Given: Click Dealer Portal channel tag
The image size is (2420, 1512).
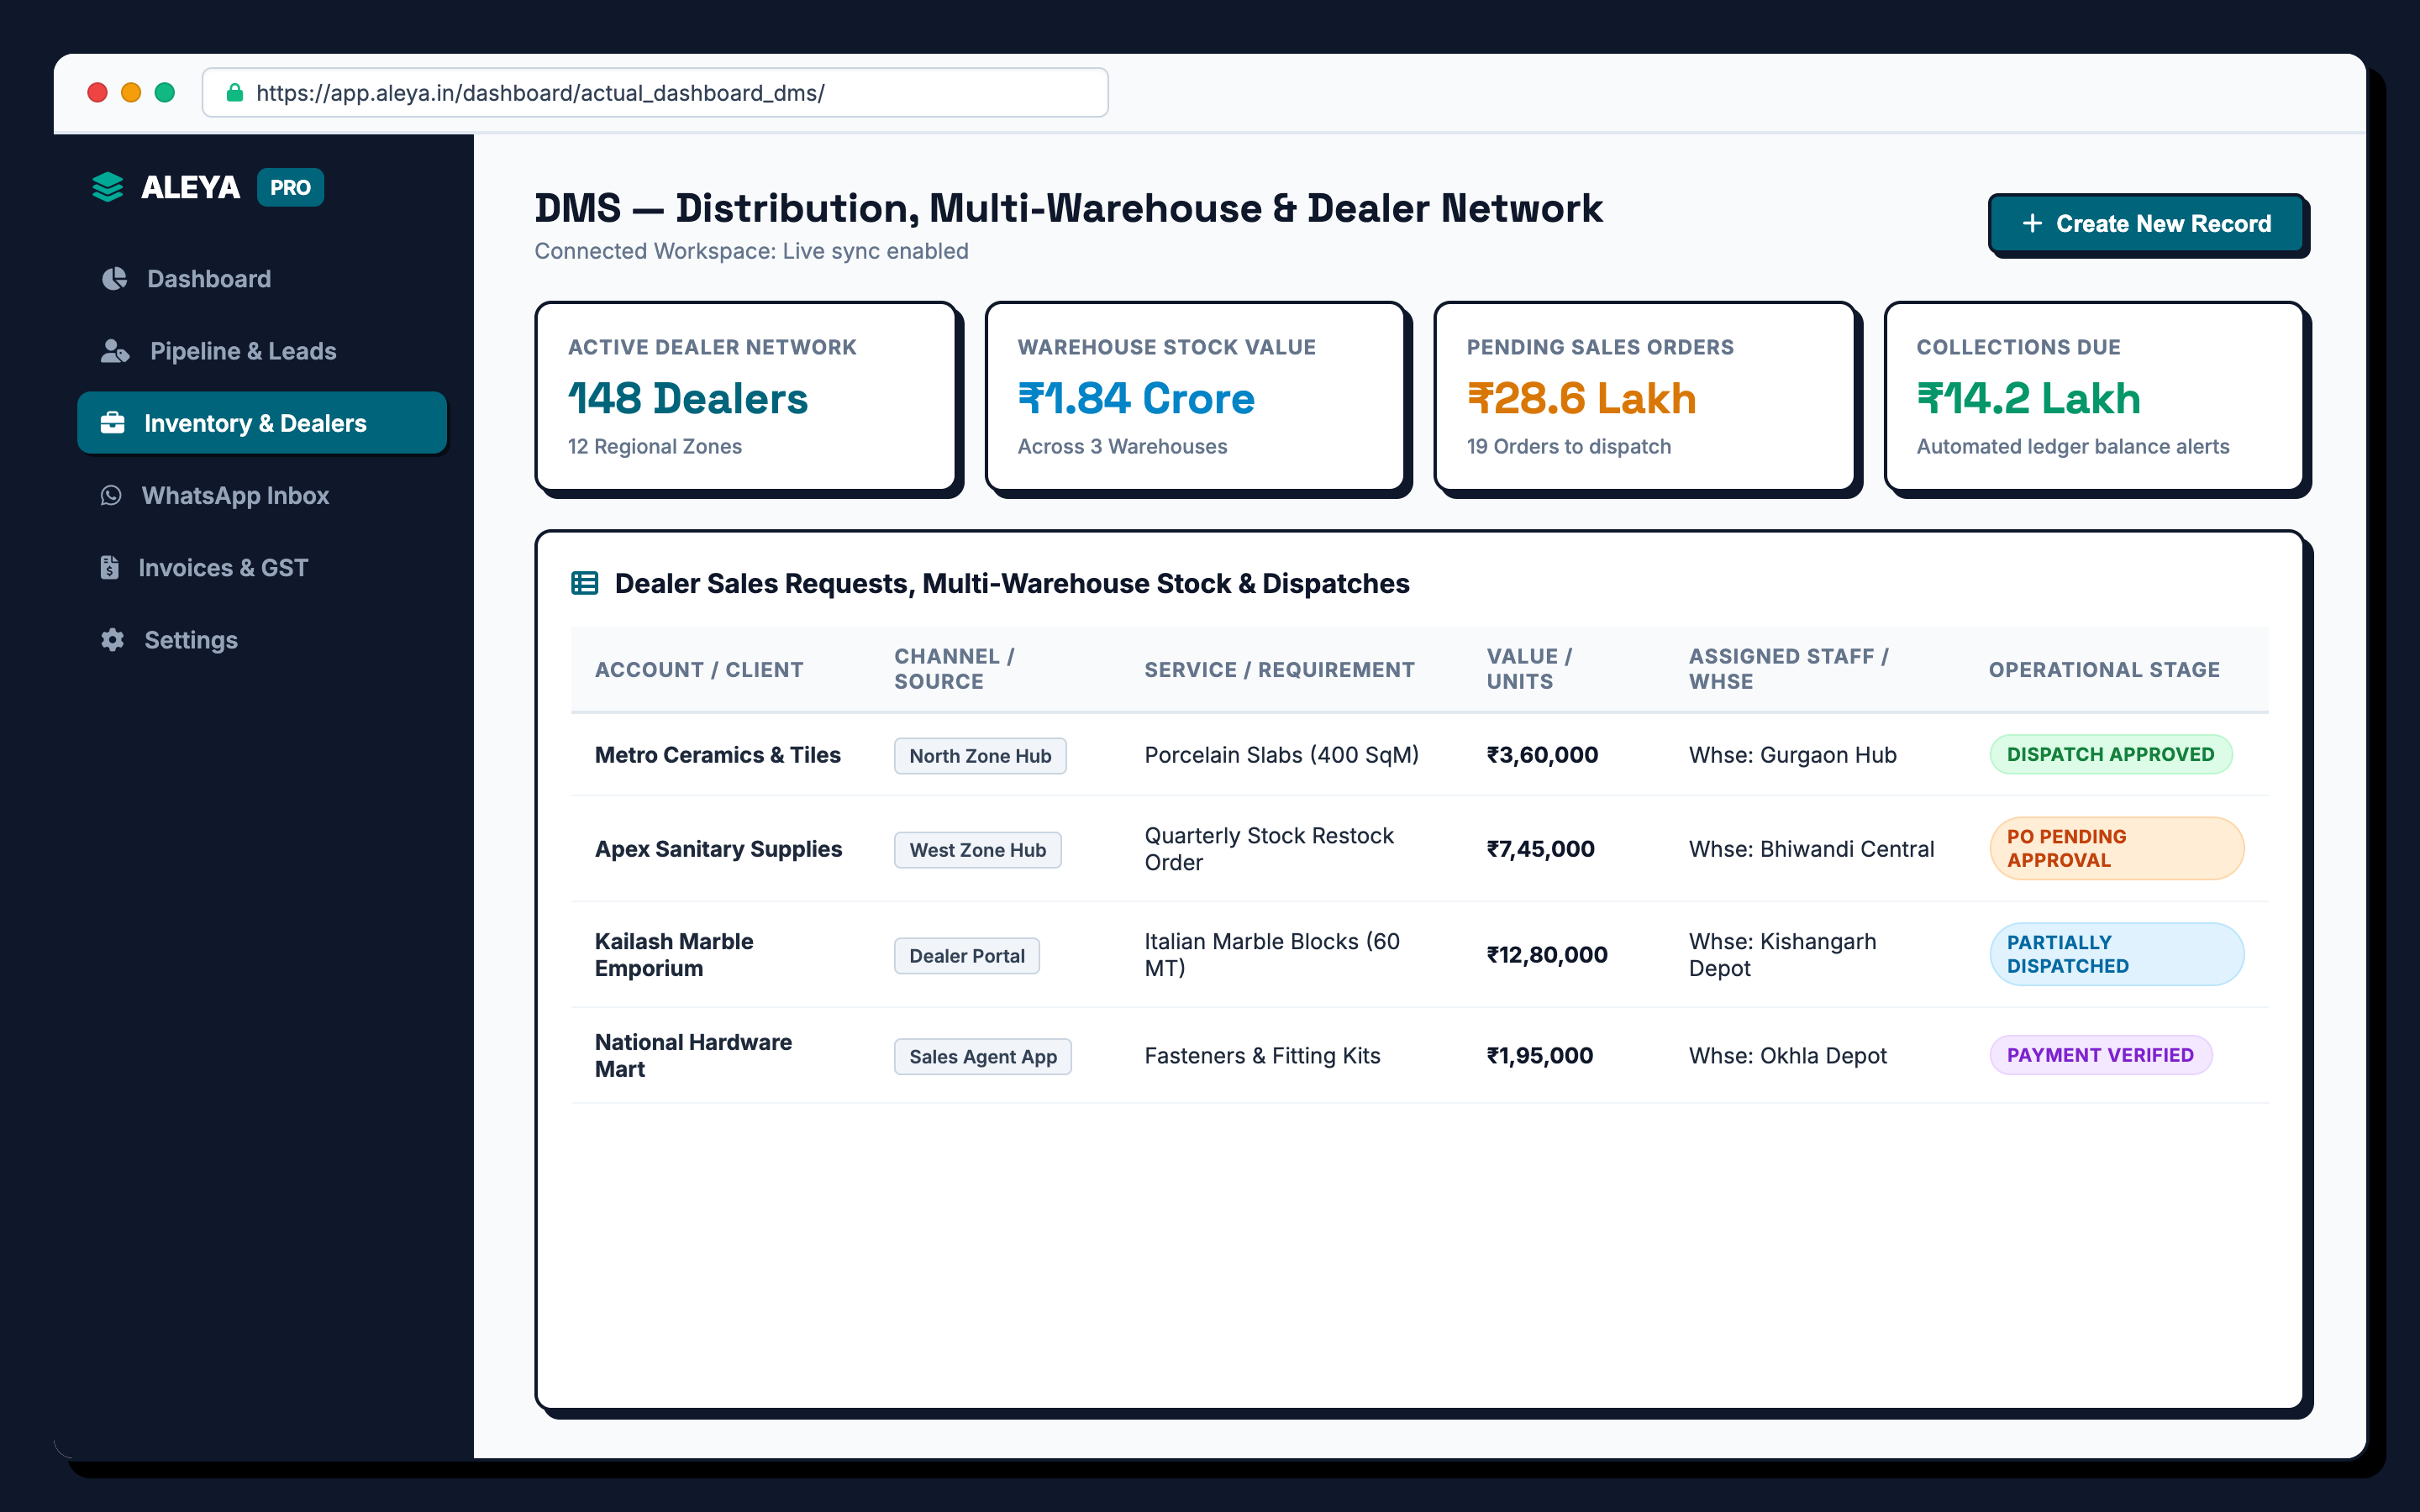Looking at the screenshot, I should point(966,956).
